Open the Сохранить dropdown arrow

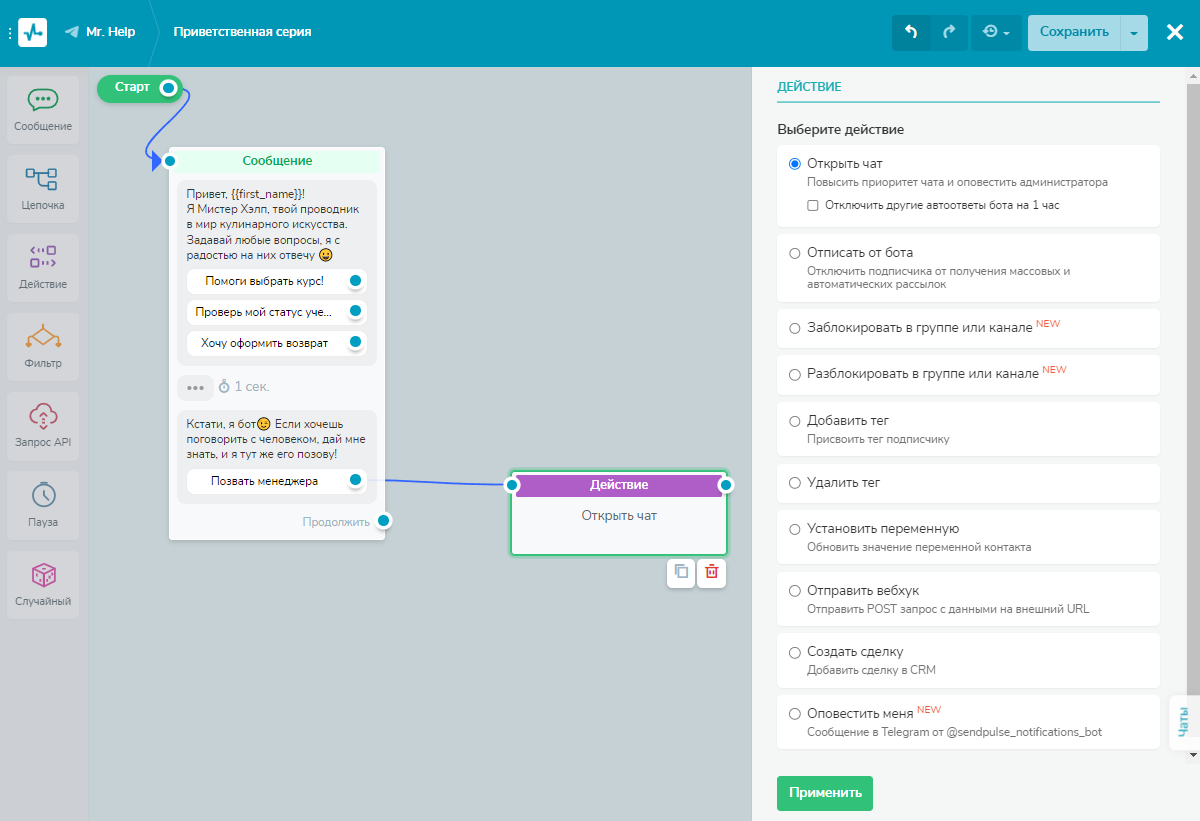point(1134,32)
